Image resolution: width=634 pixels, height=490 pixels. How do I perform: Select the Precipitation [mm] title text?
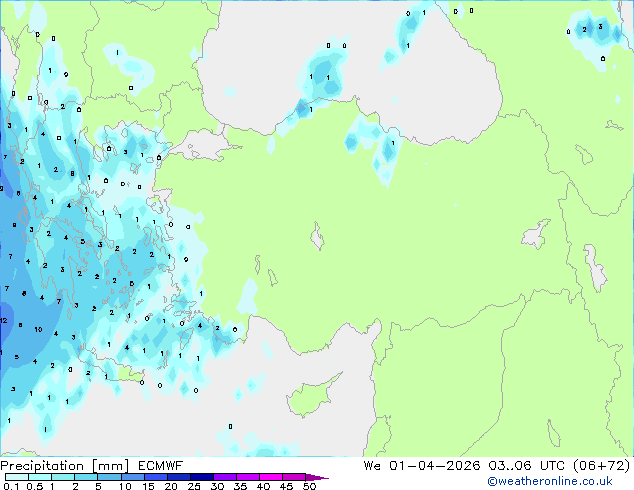tap(64, 466)
